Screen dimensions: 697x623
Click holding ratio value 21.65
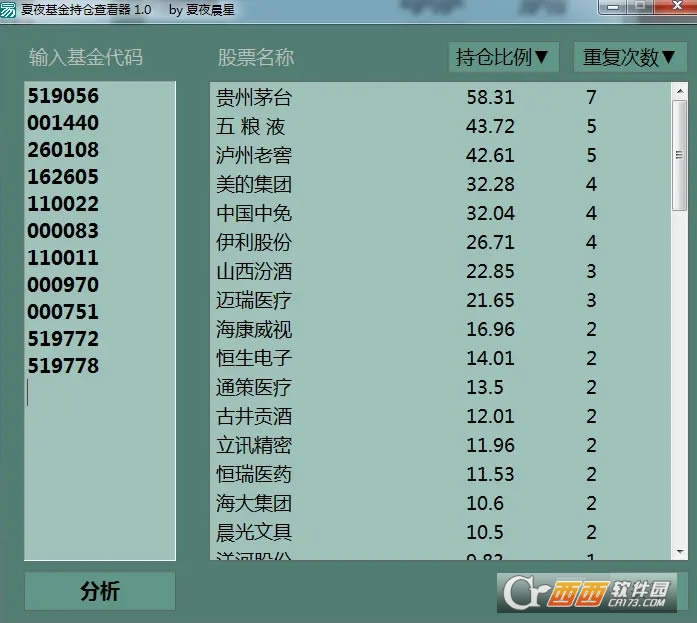[490, 300]
